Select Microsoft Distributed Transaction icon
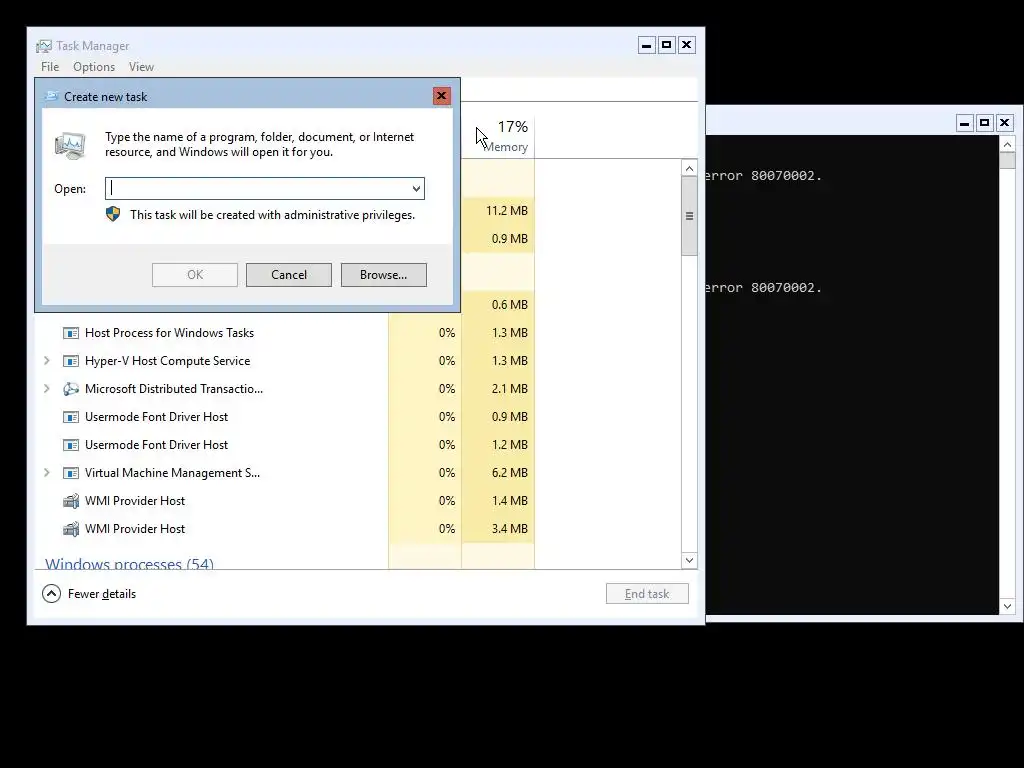Image resolution: width=1024 pixels, height=768 pixels. (x=71, y=389)
